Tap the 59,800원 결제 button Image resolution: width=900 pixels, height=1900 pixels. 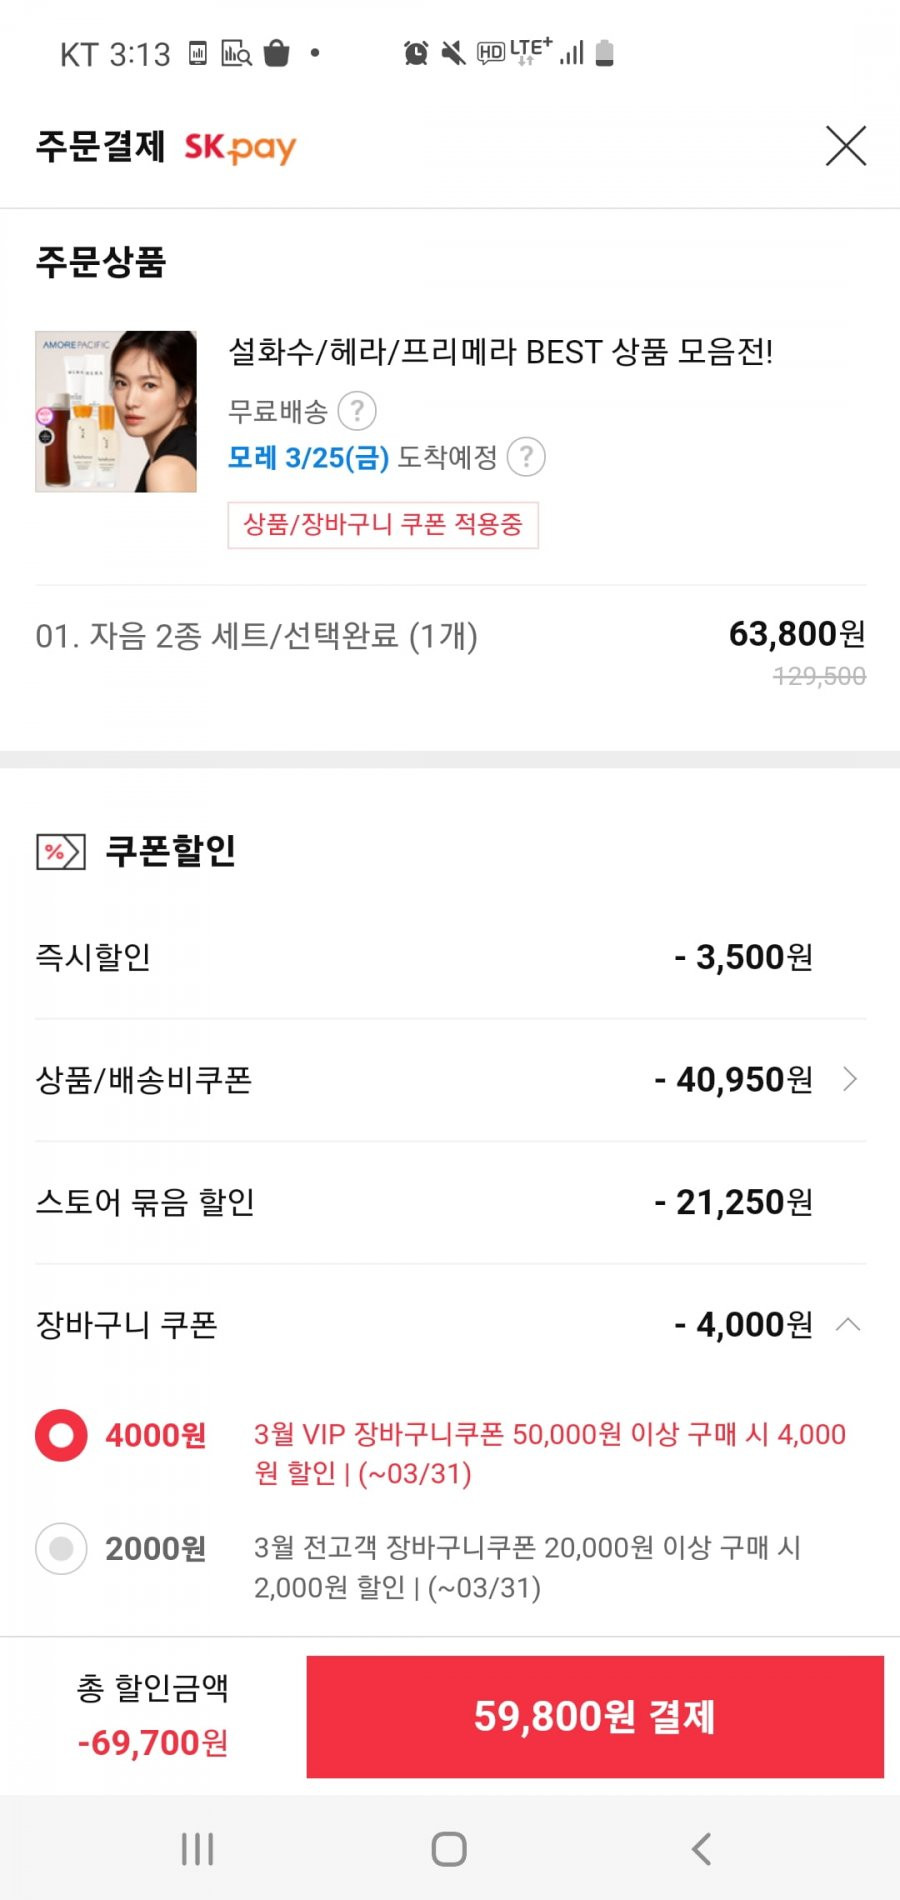[595, 1716]
